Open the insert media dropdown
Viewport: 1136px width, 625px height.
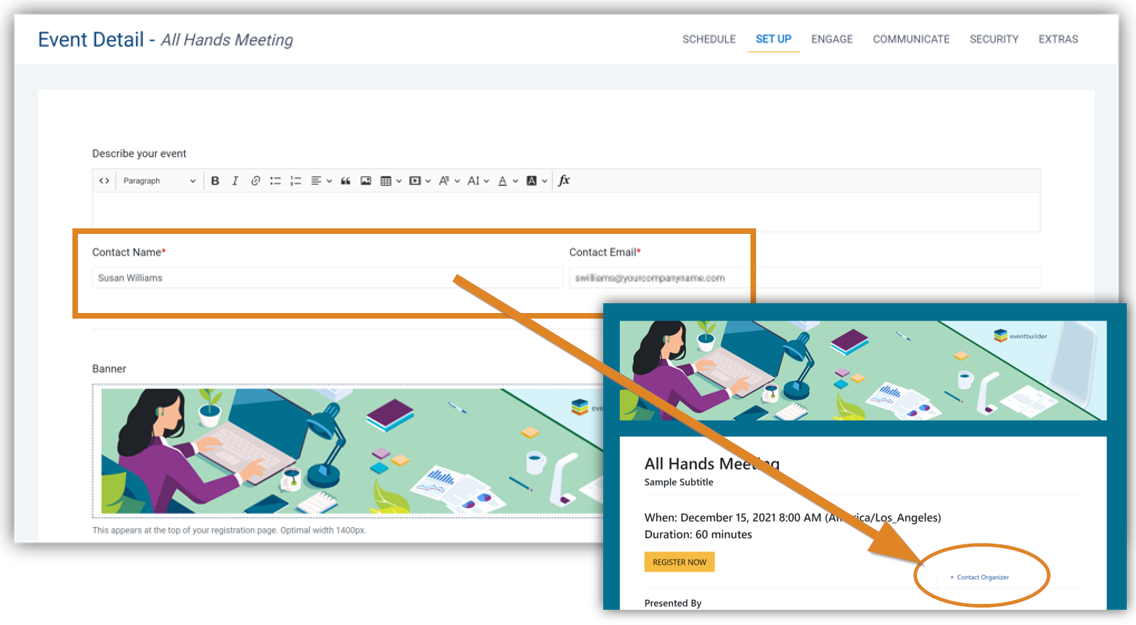coord(420,181)
